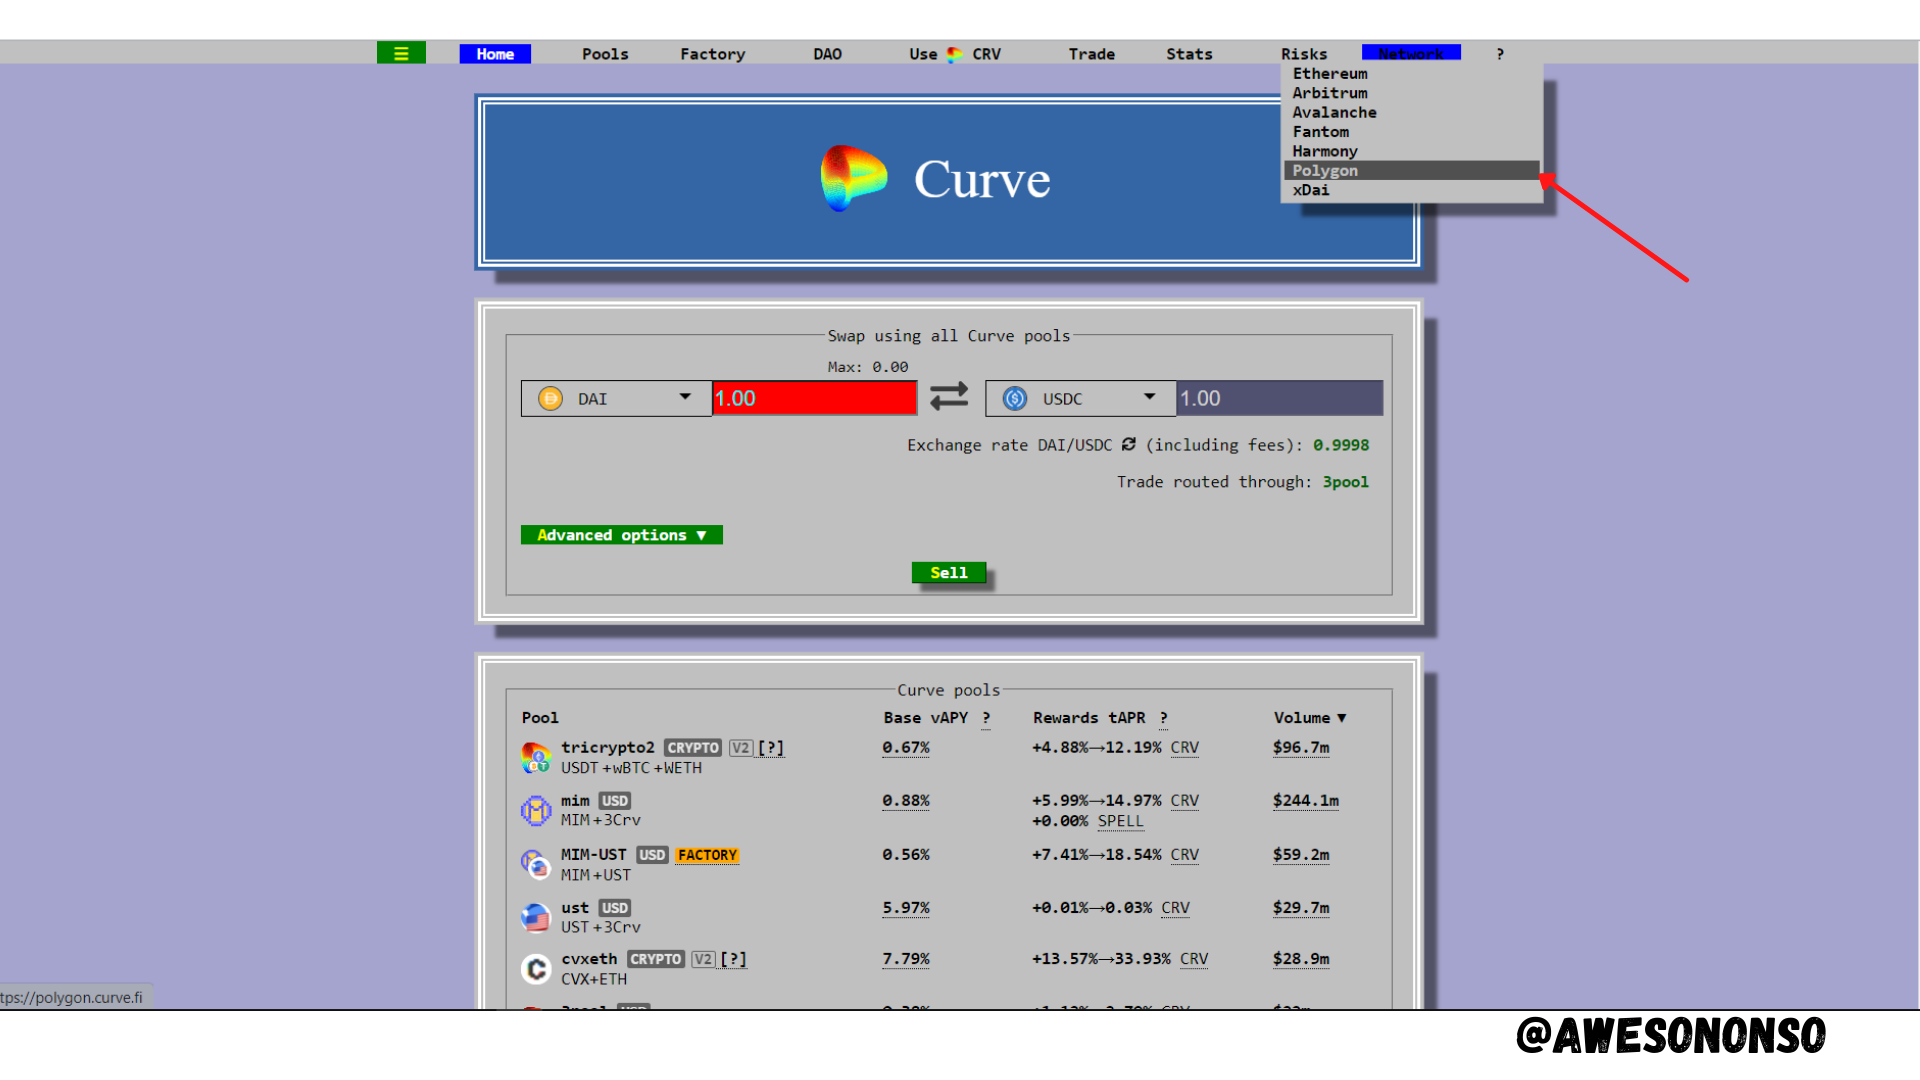Image resolution: width=1920 pixels, height=1080 pixels.
Task: Click the tricrypto2 pool icon
Action: click(536, 757)
